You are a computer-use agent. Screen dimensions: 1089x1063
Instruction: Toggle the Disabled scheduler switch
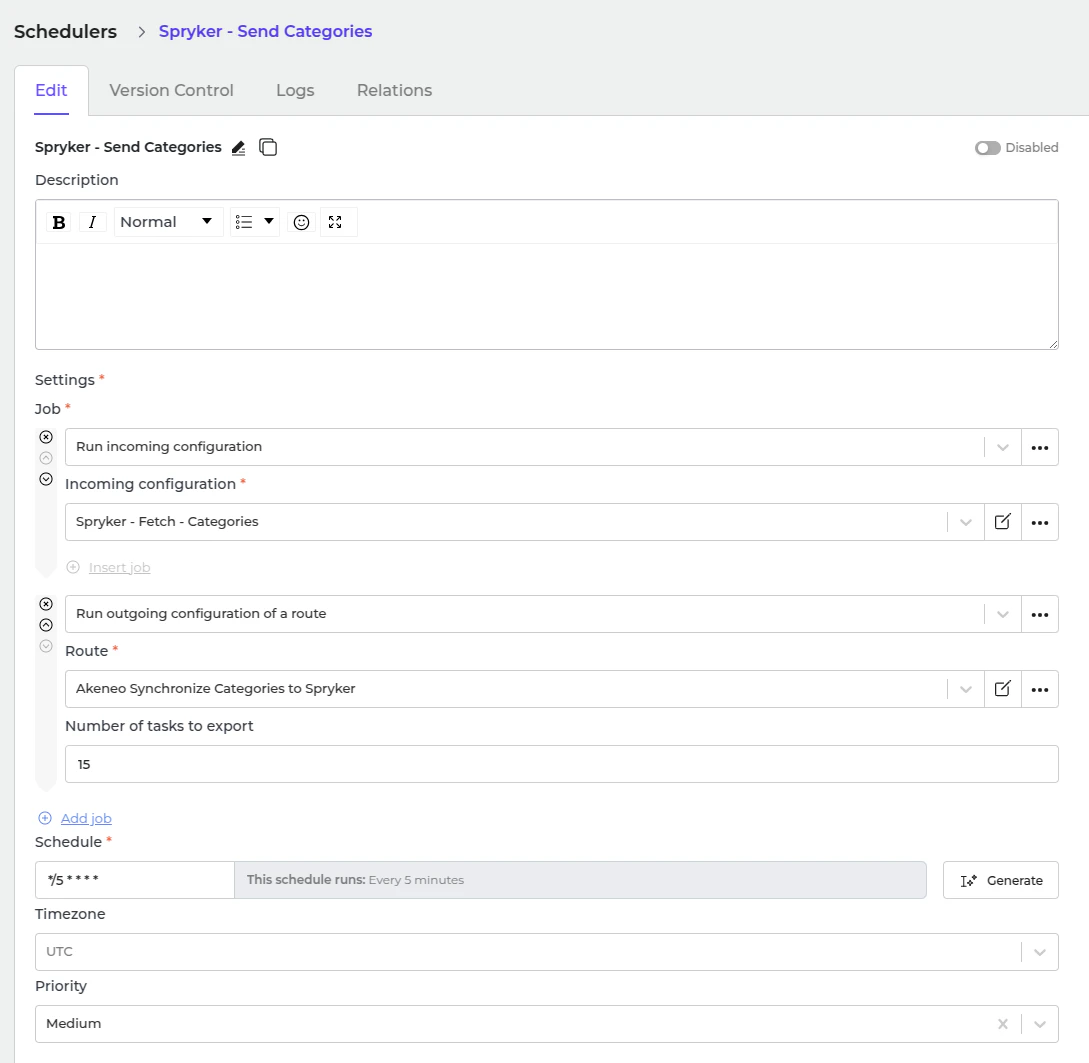[x=988, y=148]
